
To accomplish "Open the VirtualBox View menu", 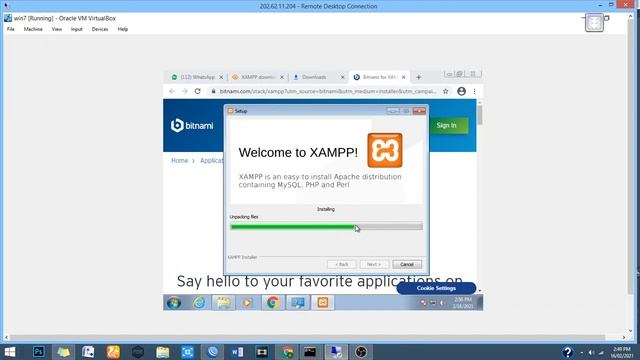I will pyautogui.click(x=57, y=29).
